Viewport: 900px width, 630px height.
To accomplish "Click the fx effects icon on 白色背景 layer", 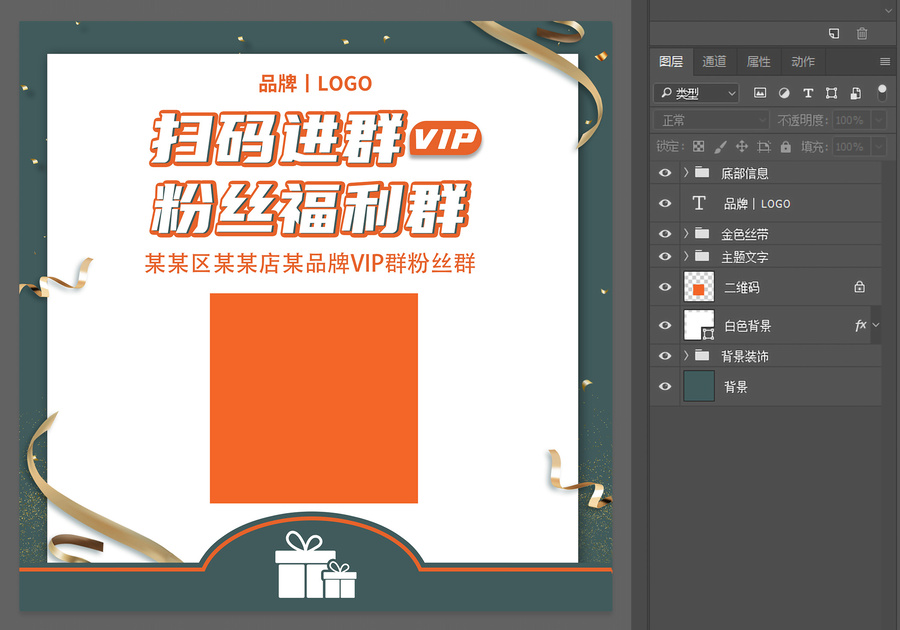I will pyautogui.click(x=860, y=325).
